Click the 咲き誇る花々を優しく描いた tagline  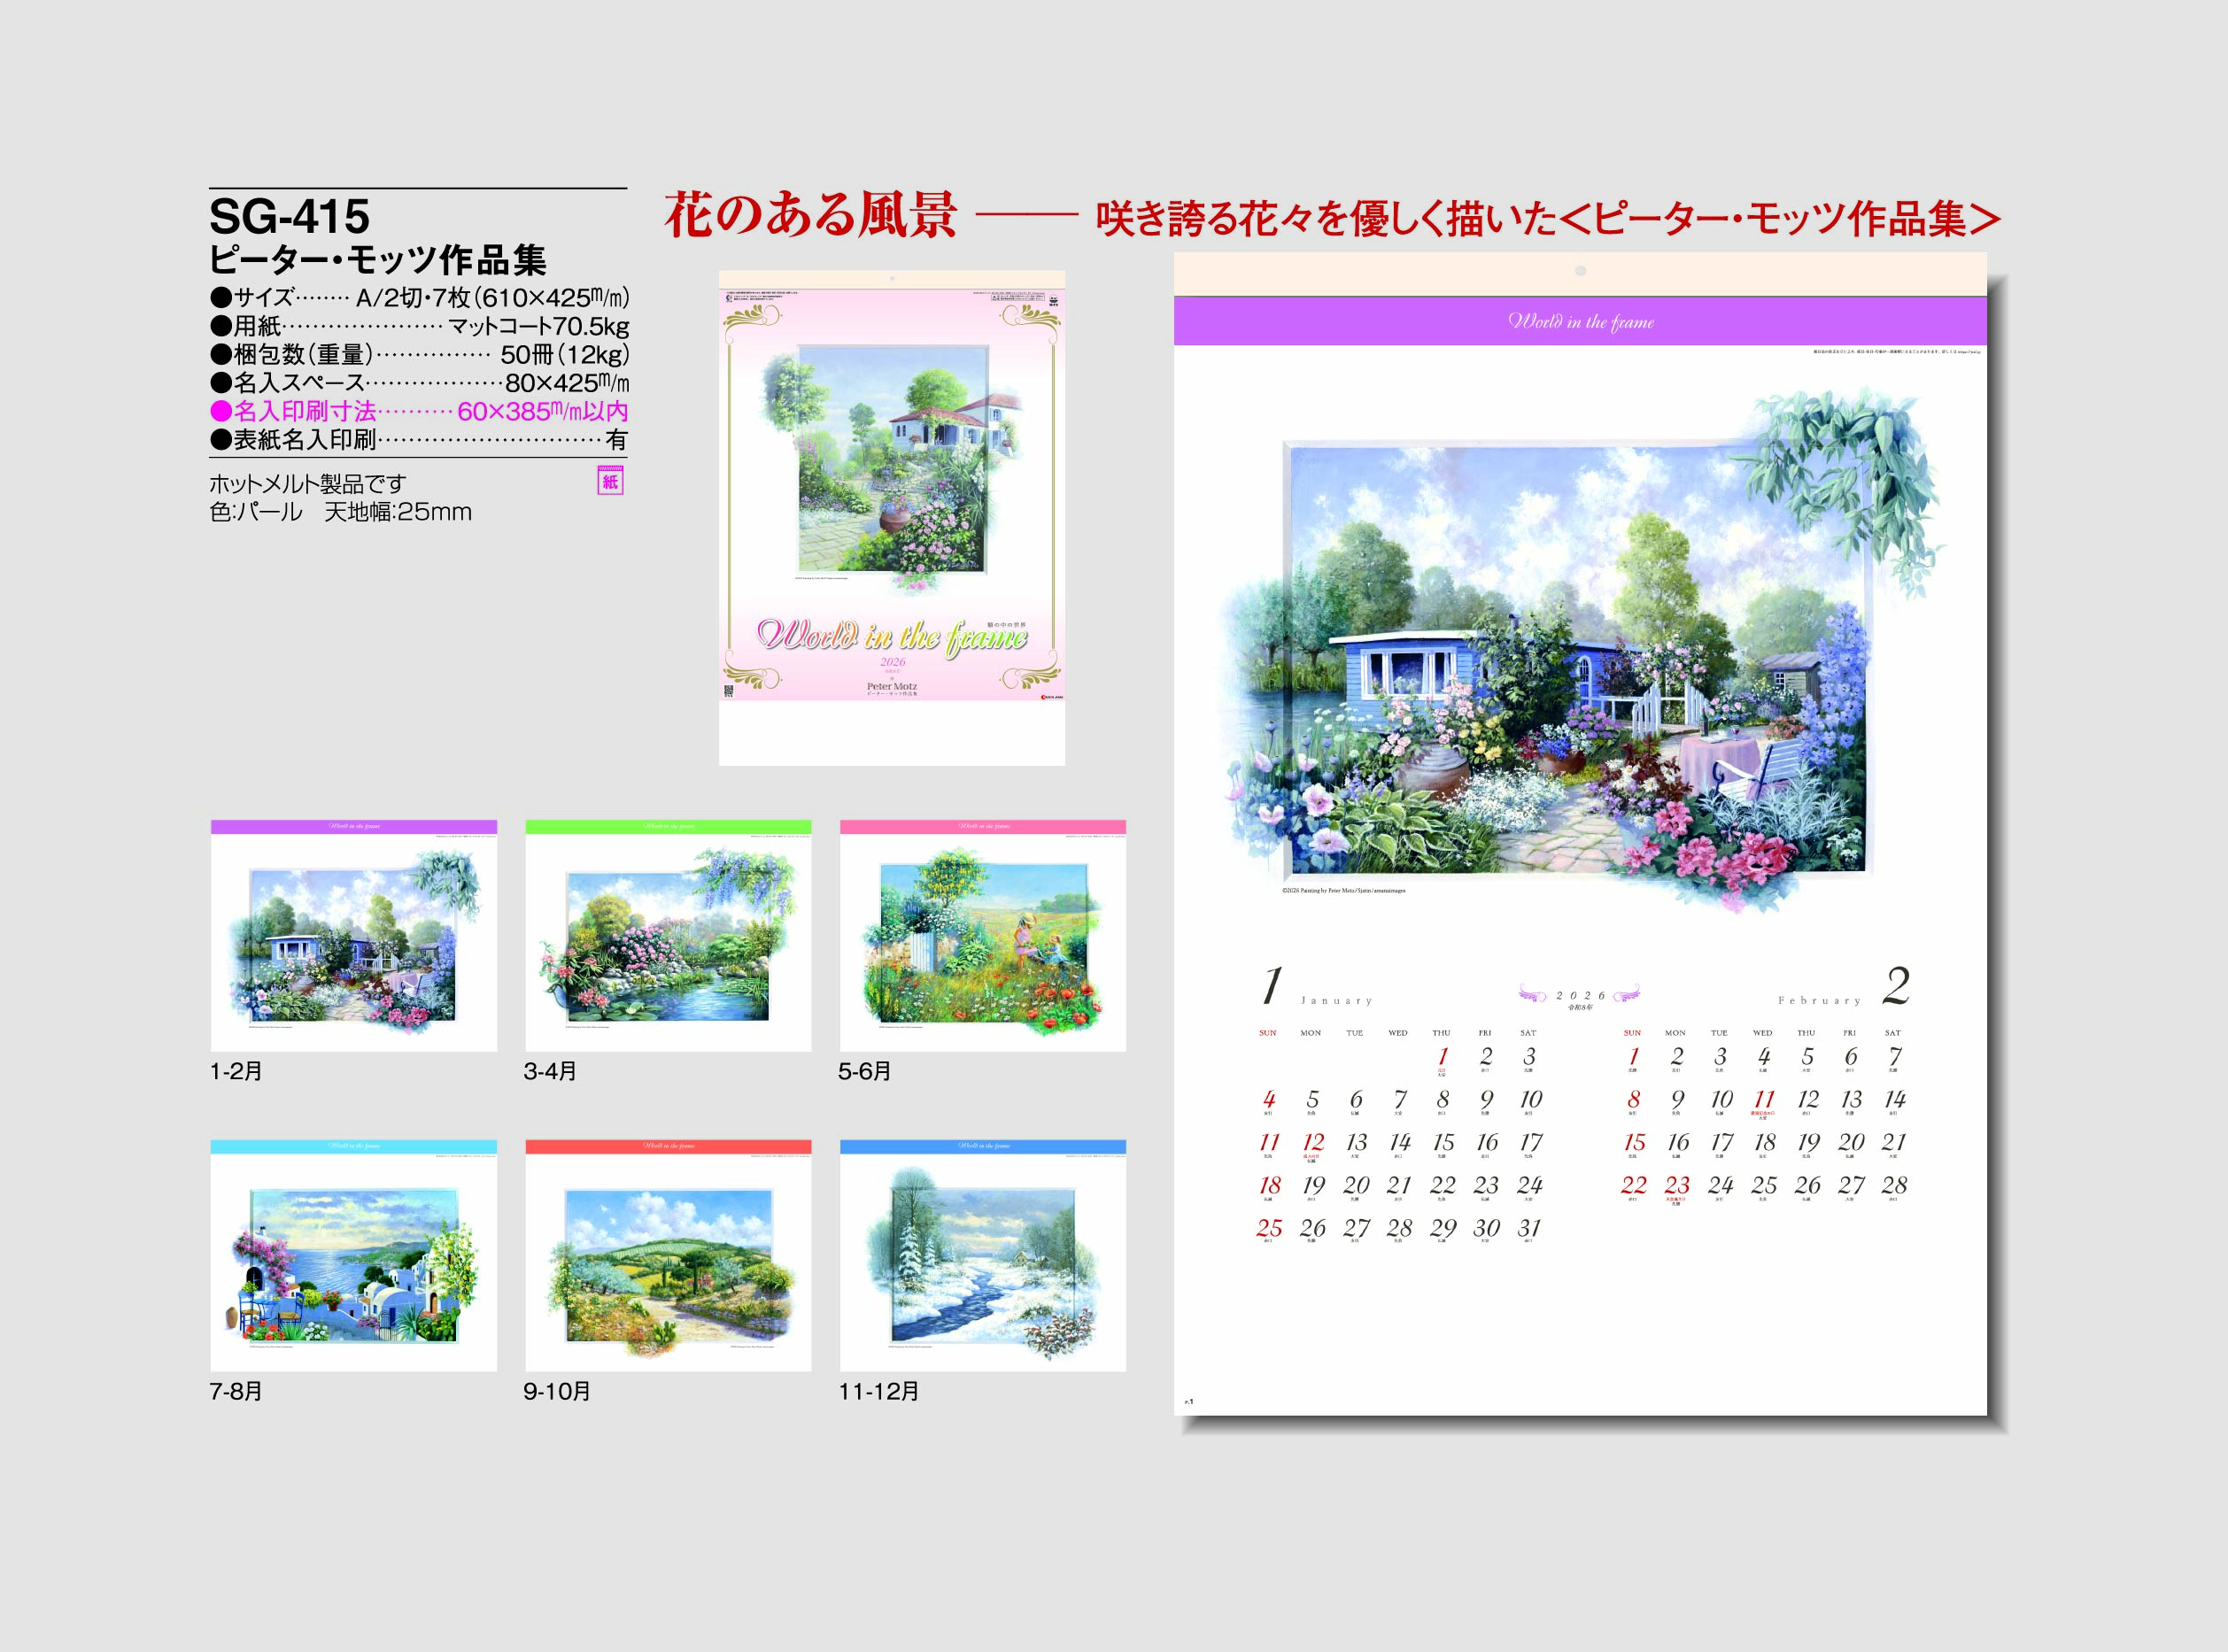(1327, 219)
